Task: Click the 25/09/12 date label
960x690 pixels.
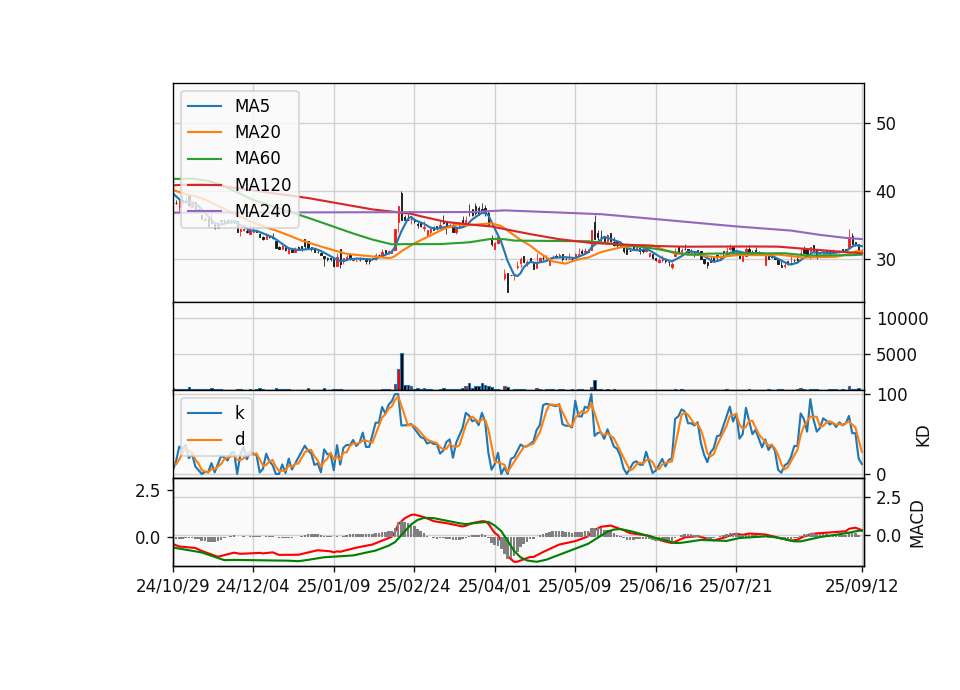Action: 862,587
